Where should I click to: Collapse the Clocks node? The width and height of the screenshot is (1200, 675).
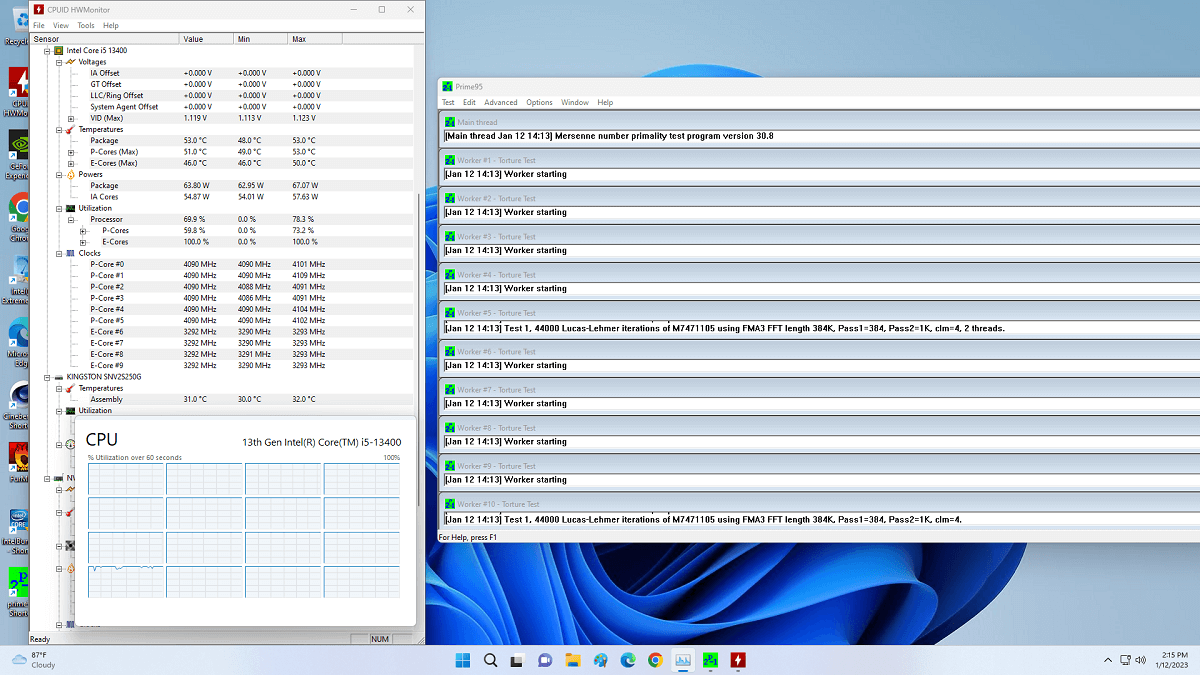pyautogui.click(x=59, y=253)
